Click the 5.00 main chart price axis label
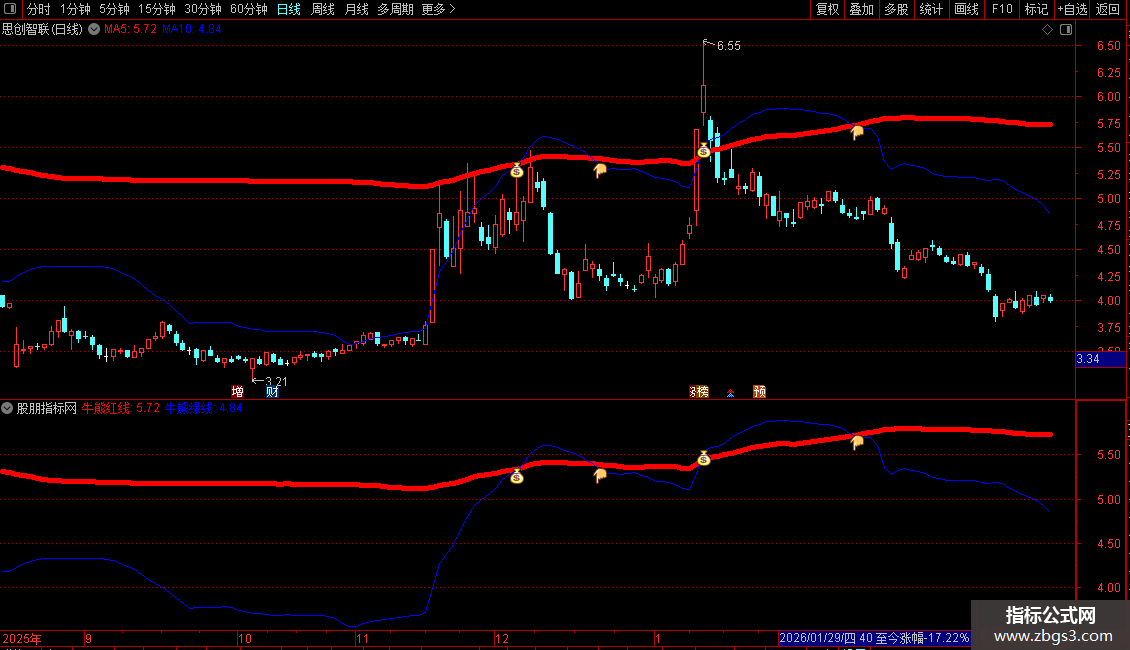 (x=1108, y=199)
